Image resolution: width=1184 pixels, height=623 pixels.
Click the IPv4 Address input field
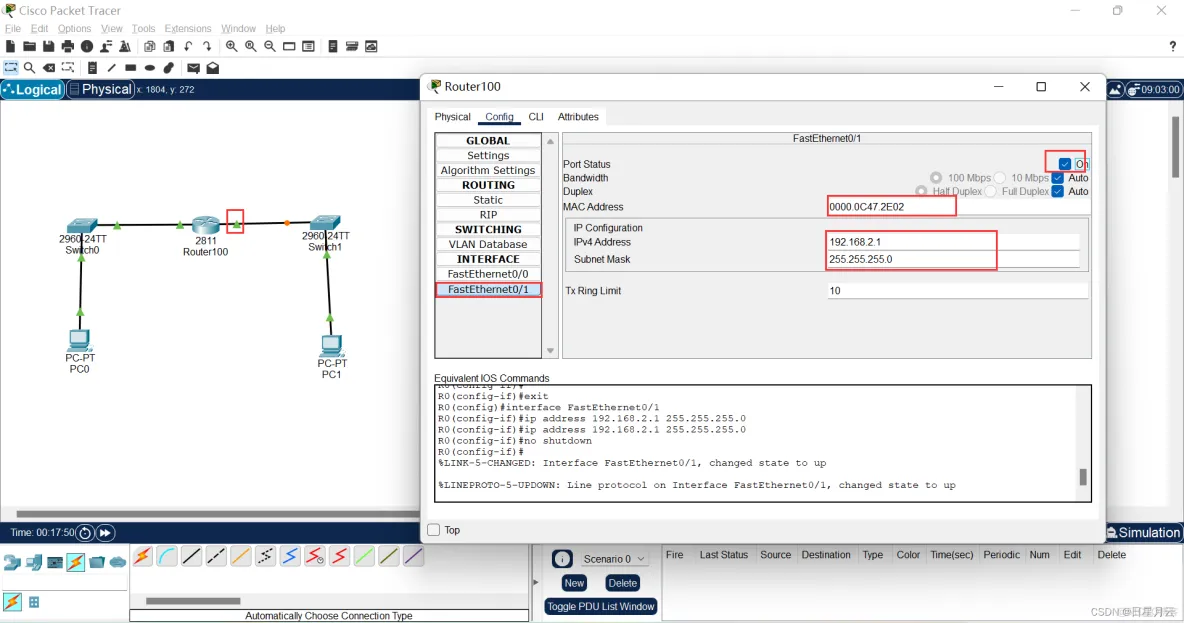pos(954,242)
